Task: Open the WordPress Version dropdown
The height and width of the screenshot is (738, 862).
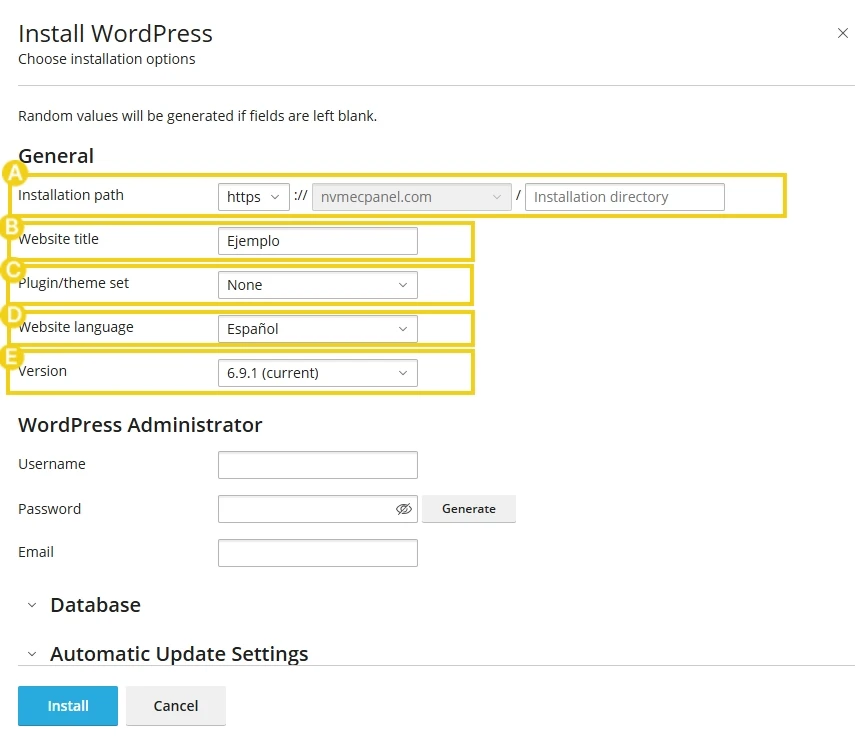Action: tap(317, 372)
